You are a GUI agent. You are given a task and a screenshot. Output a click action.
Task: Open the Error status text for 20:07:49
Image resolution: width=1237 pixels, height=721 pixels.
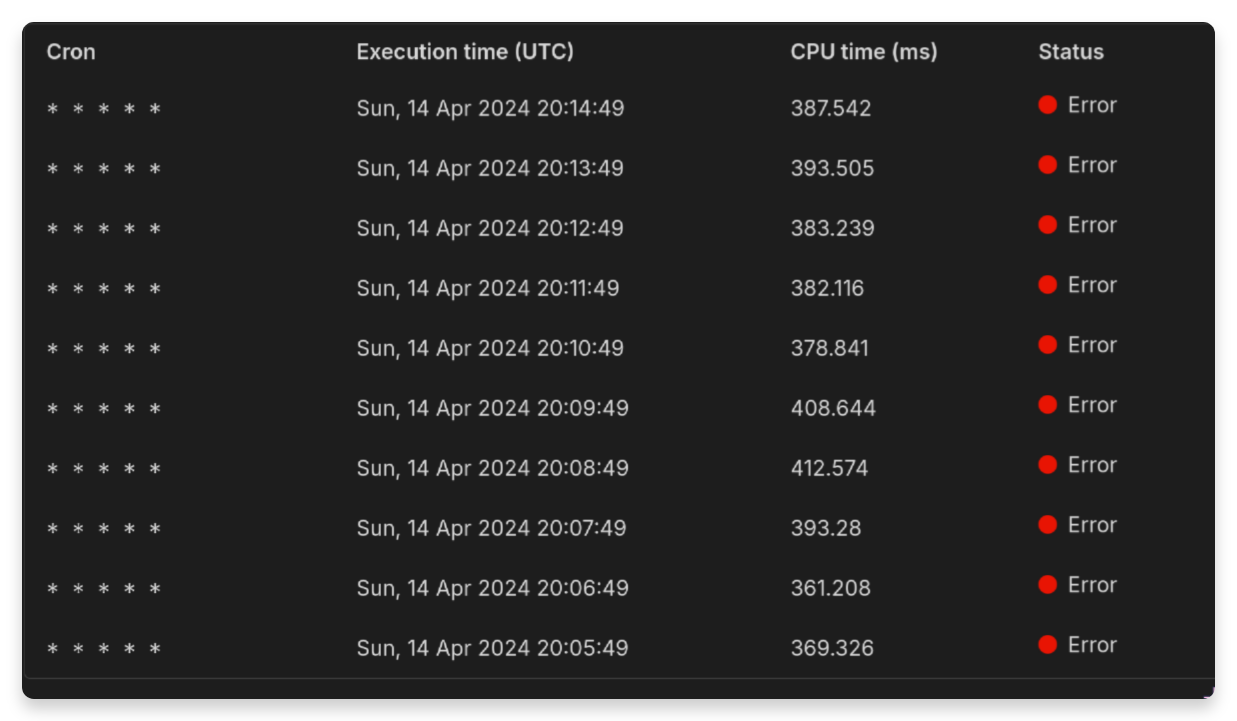(1092, 525)
